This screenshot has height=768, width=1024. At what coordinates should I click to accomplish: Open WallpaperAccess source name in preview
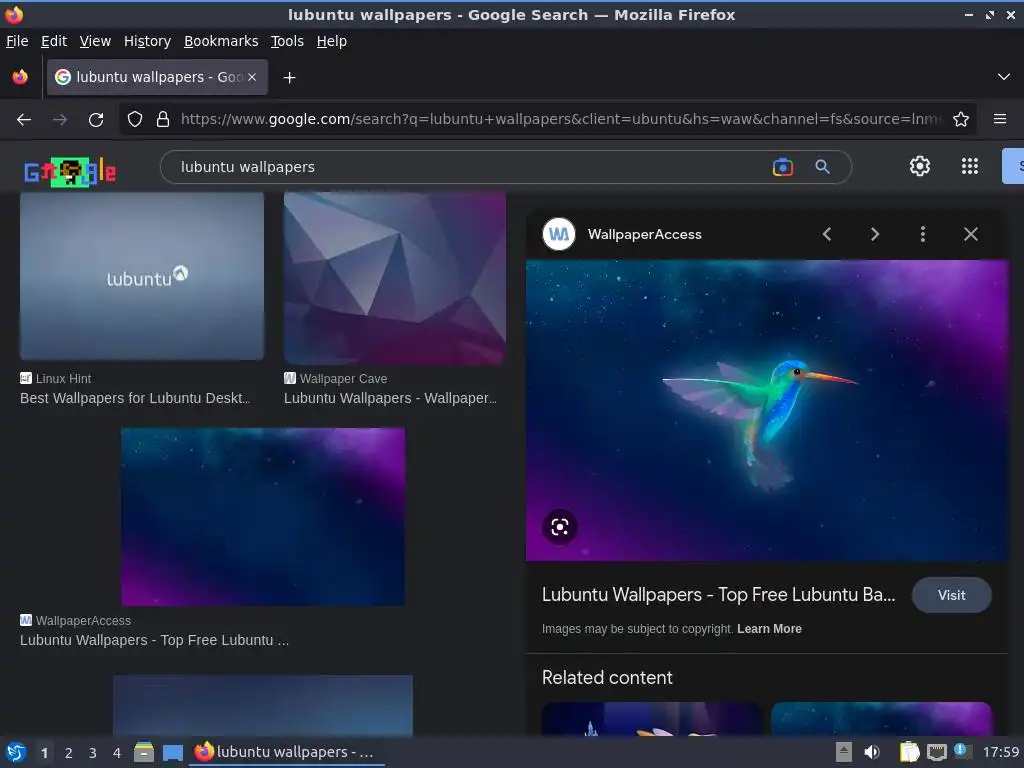tap(645, 234)
